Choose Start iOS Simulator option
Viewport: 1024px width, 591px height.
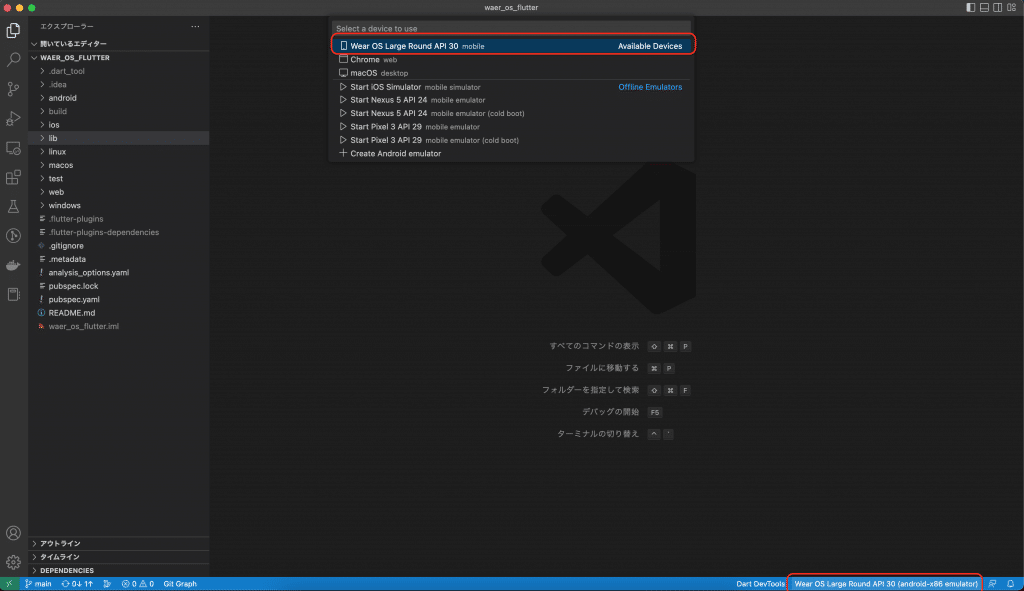(513, 87)
